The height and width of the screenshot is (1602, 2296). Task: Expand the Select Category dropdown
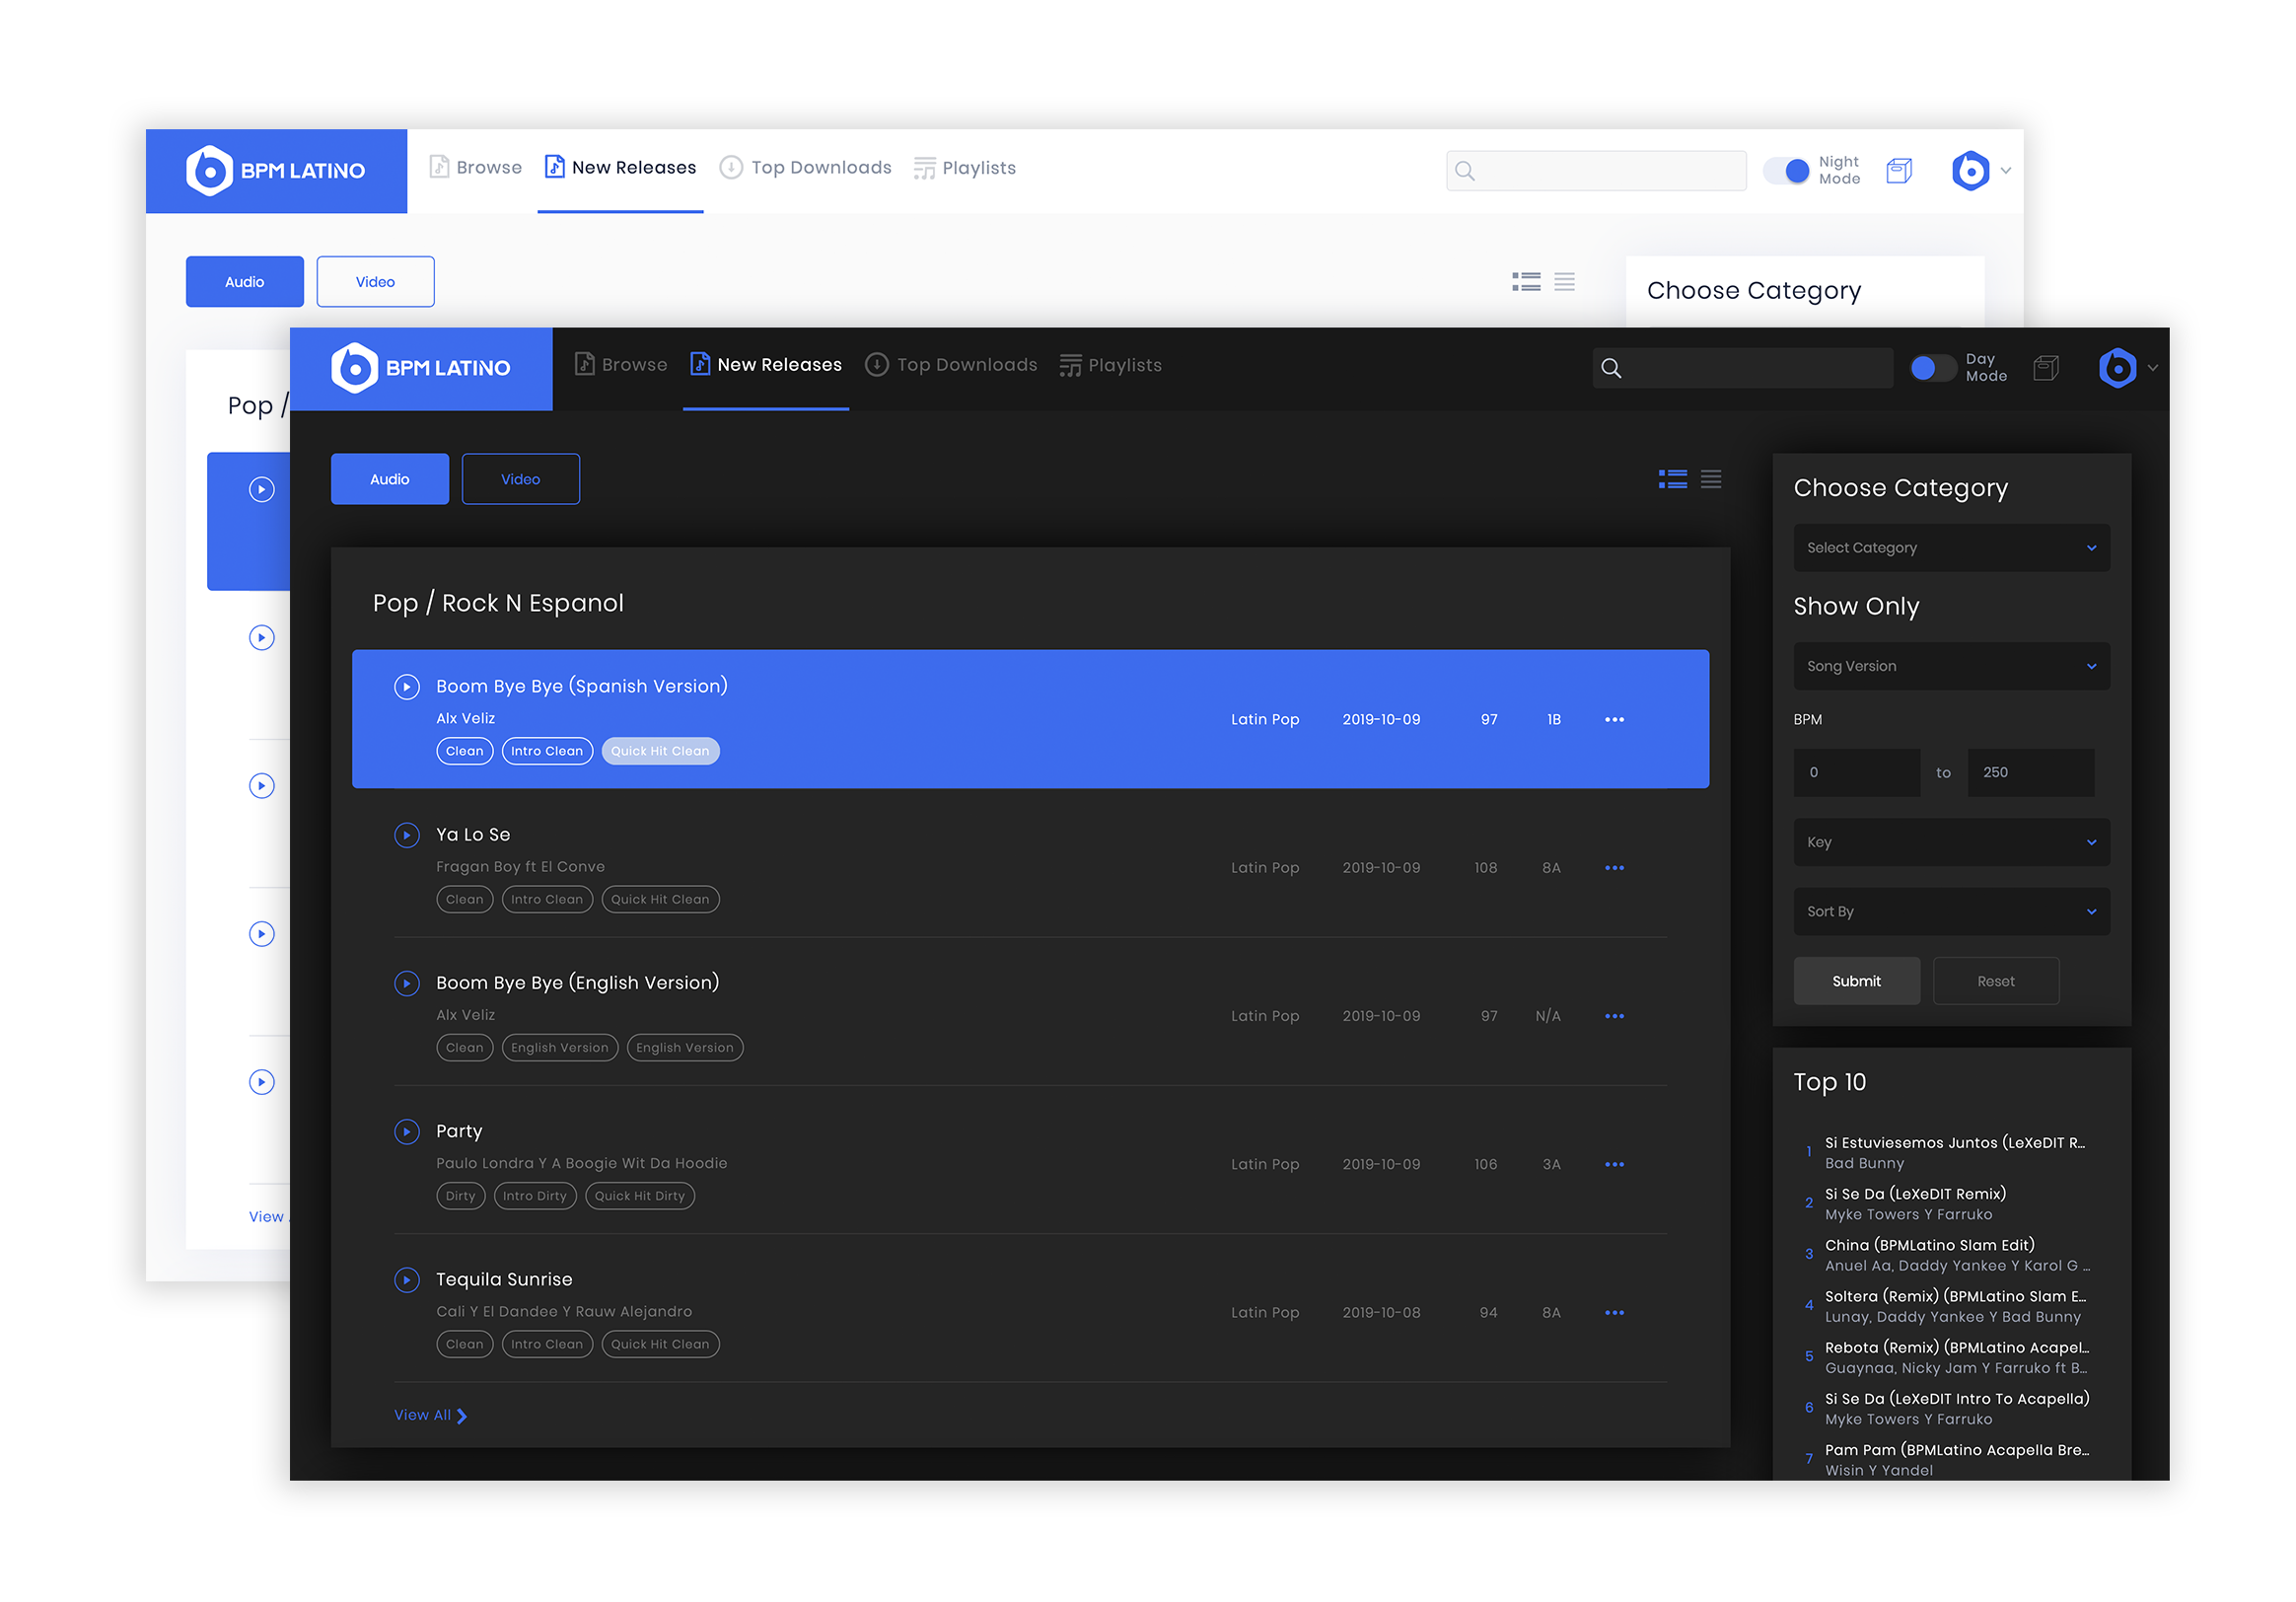tap(1951, 548)
